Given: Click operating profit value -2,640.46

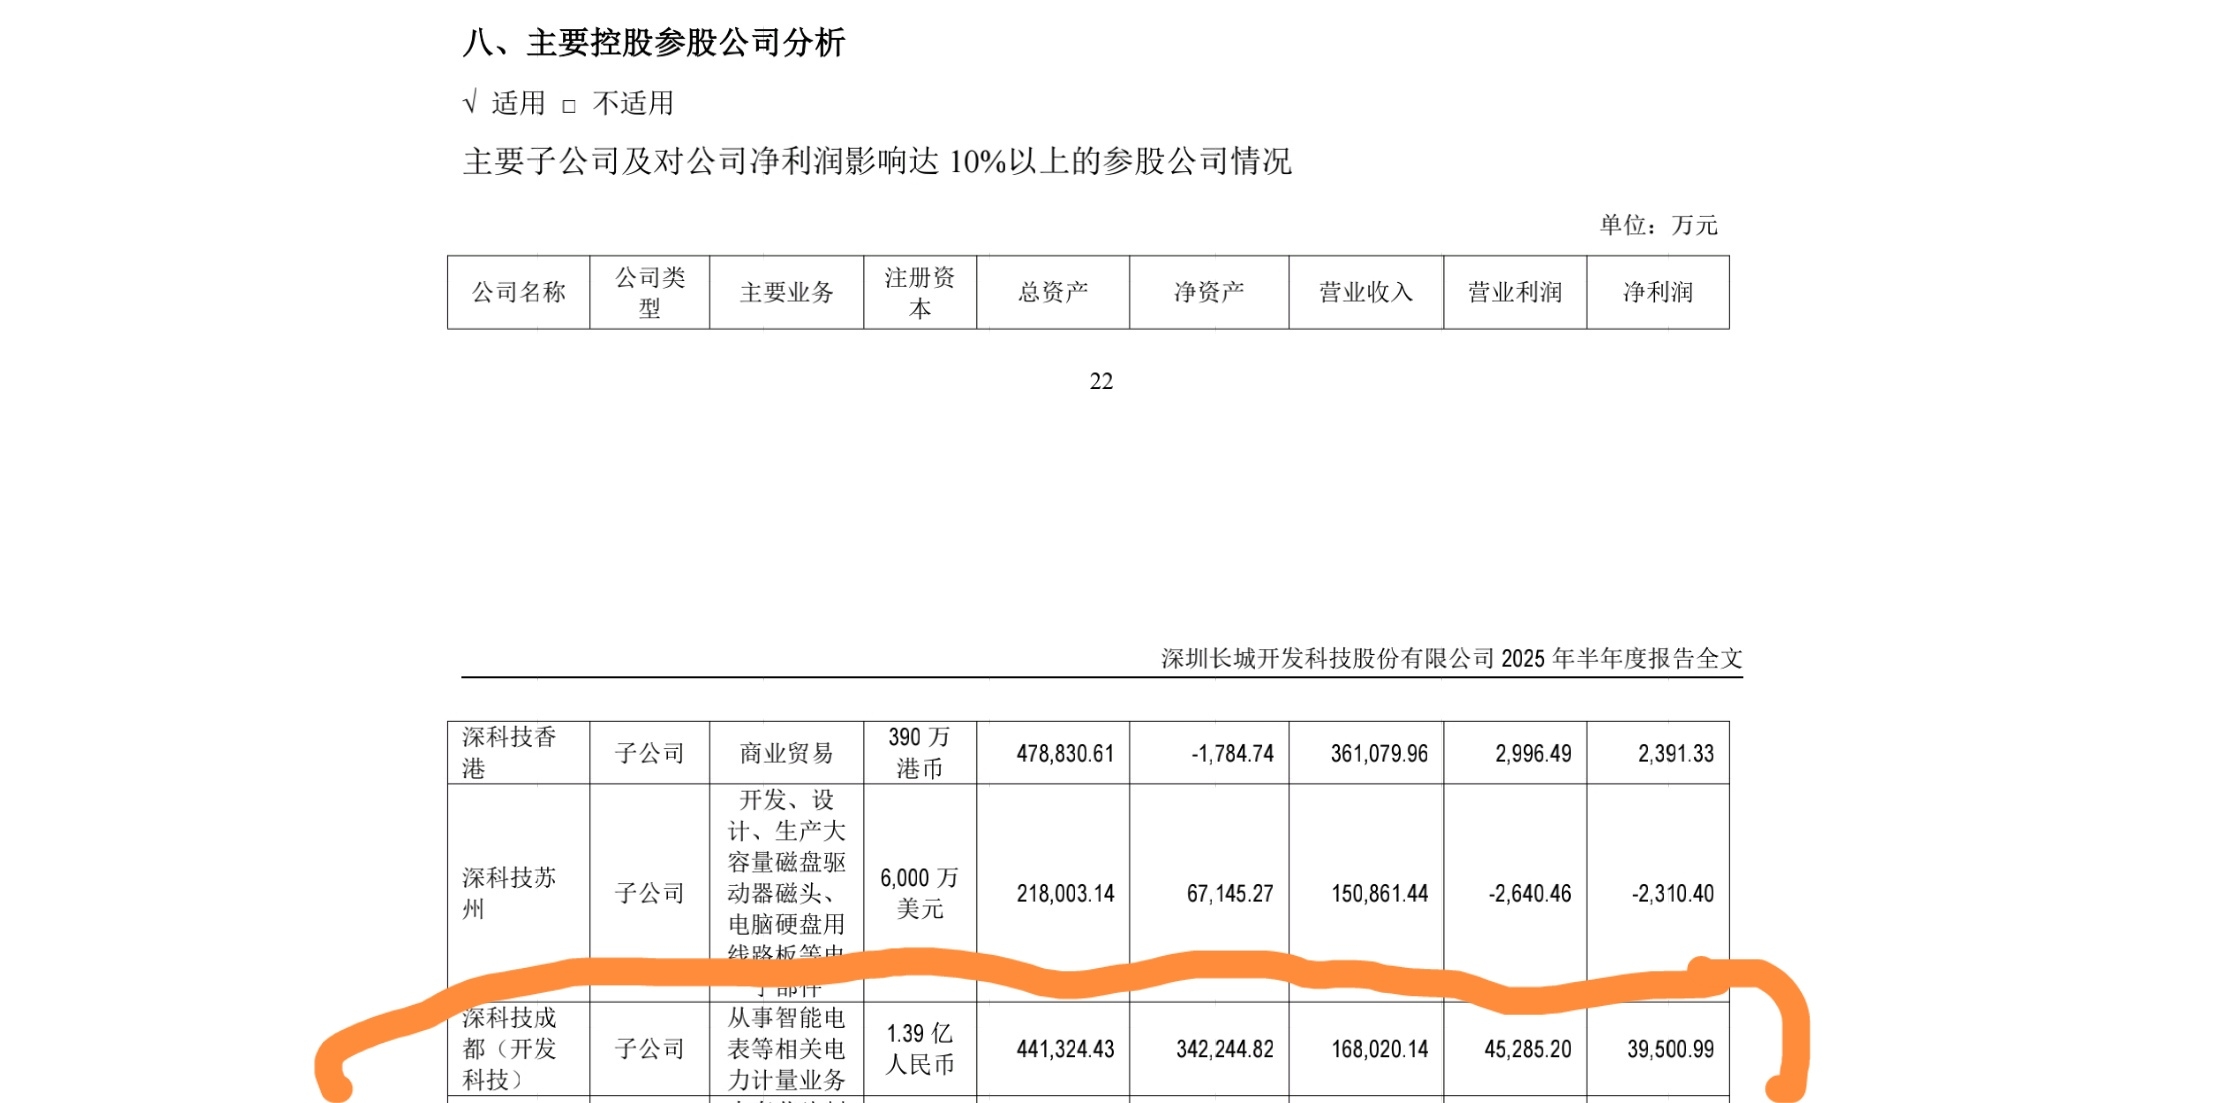Looking at the screenshot, I should 1530,894.
